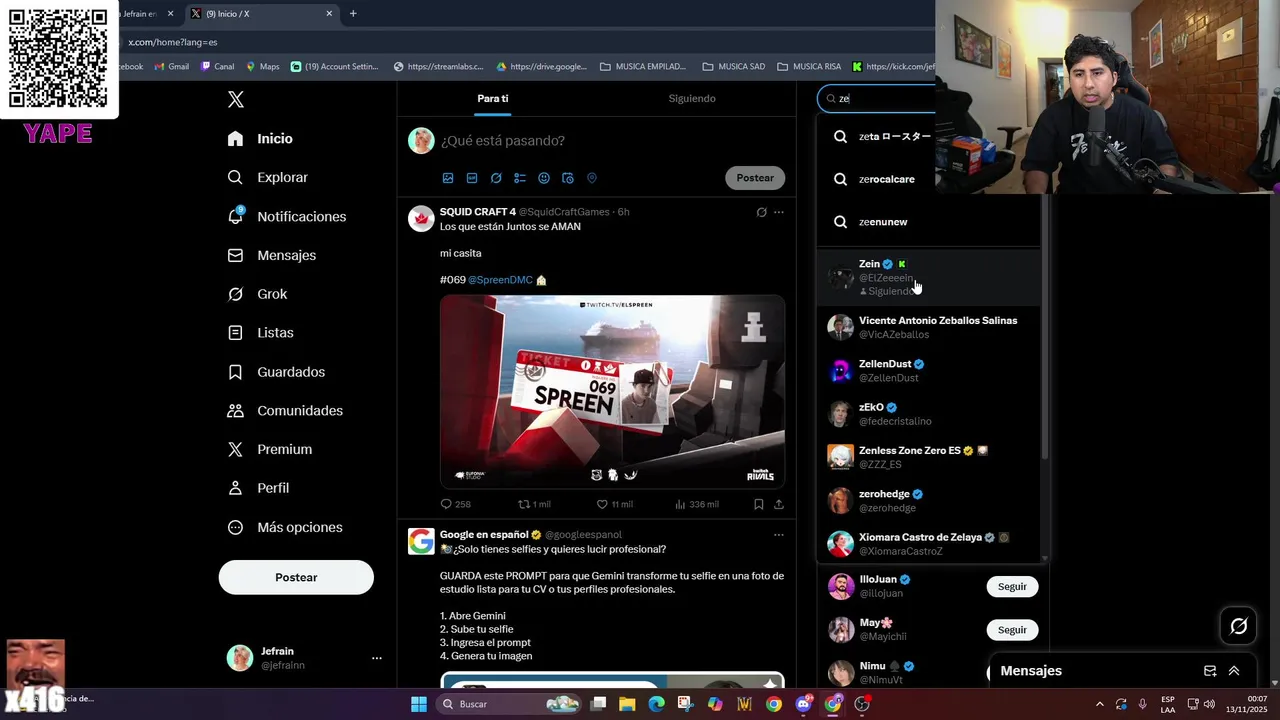Open more options on Google en español post

tap(779, 535)
